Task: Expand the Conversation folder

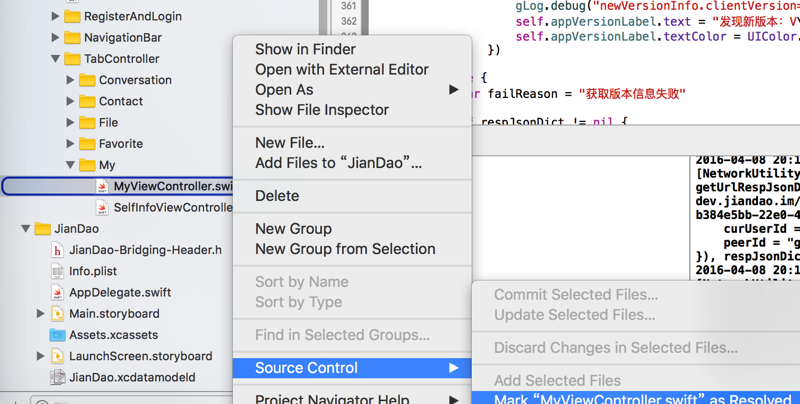Action: 71,80
